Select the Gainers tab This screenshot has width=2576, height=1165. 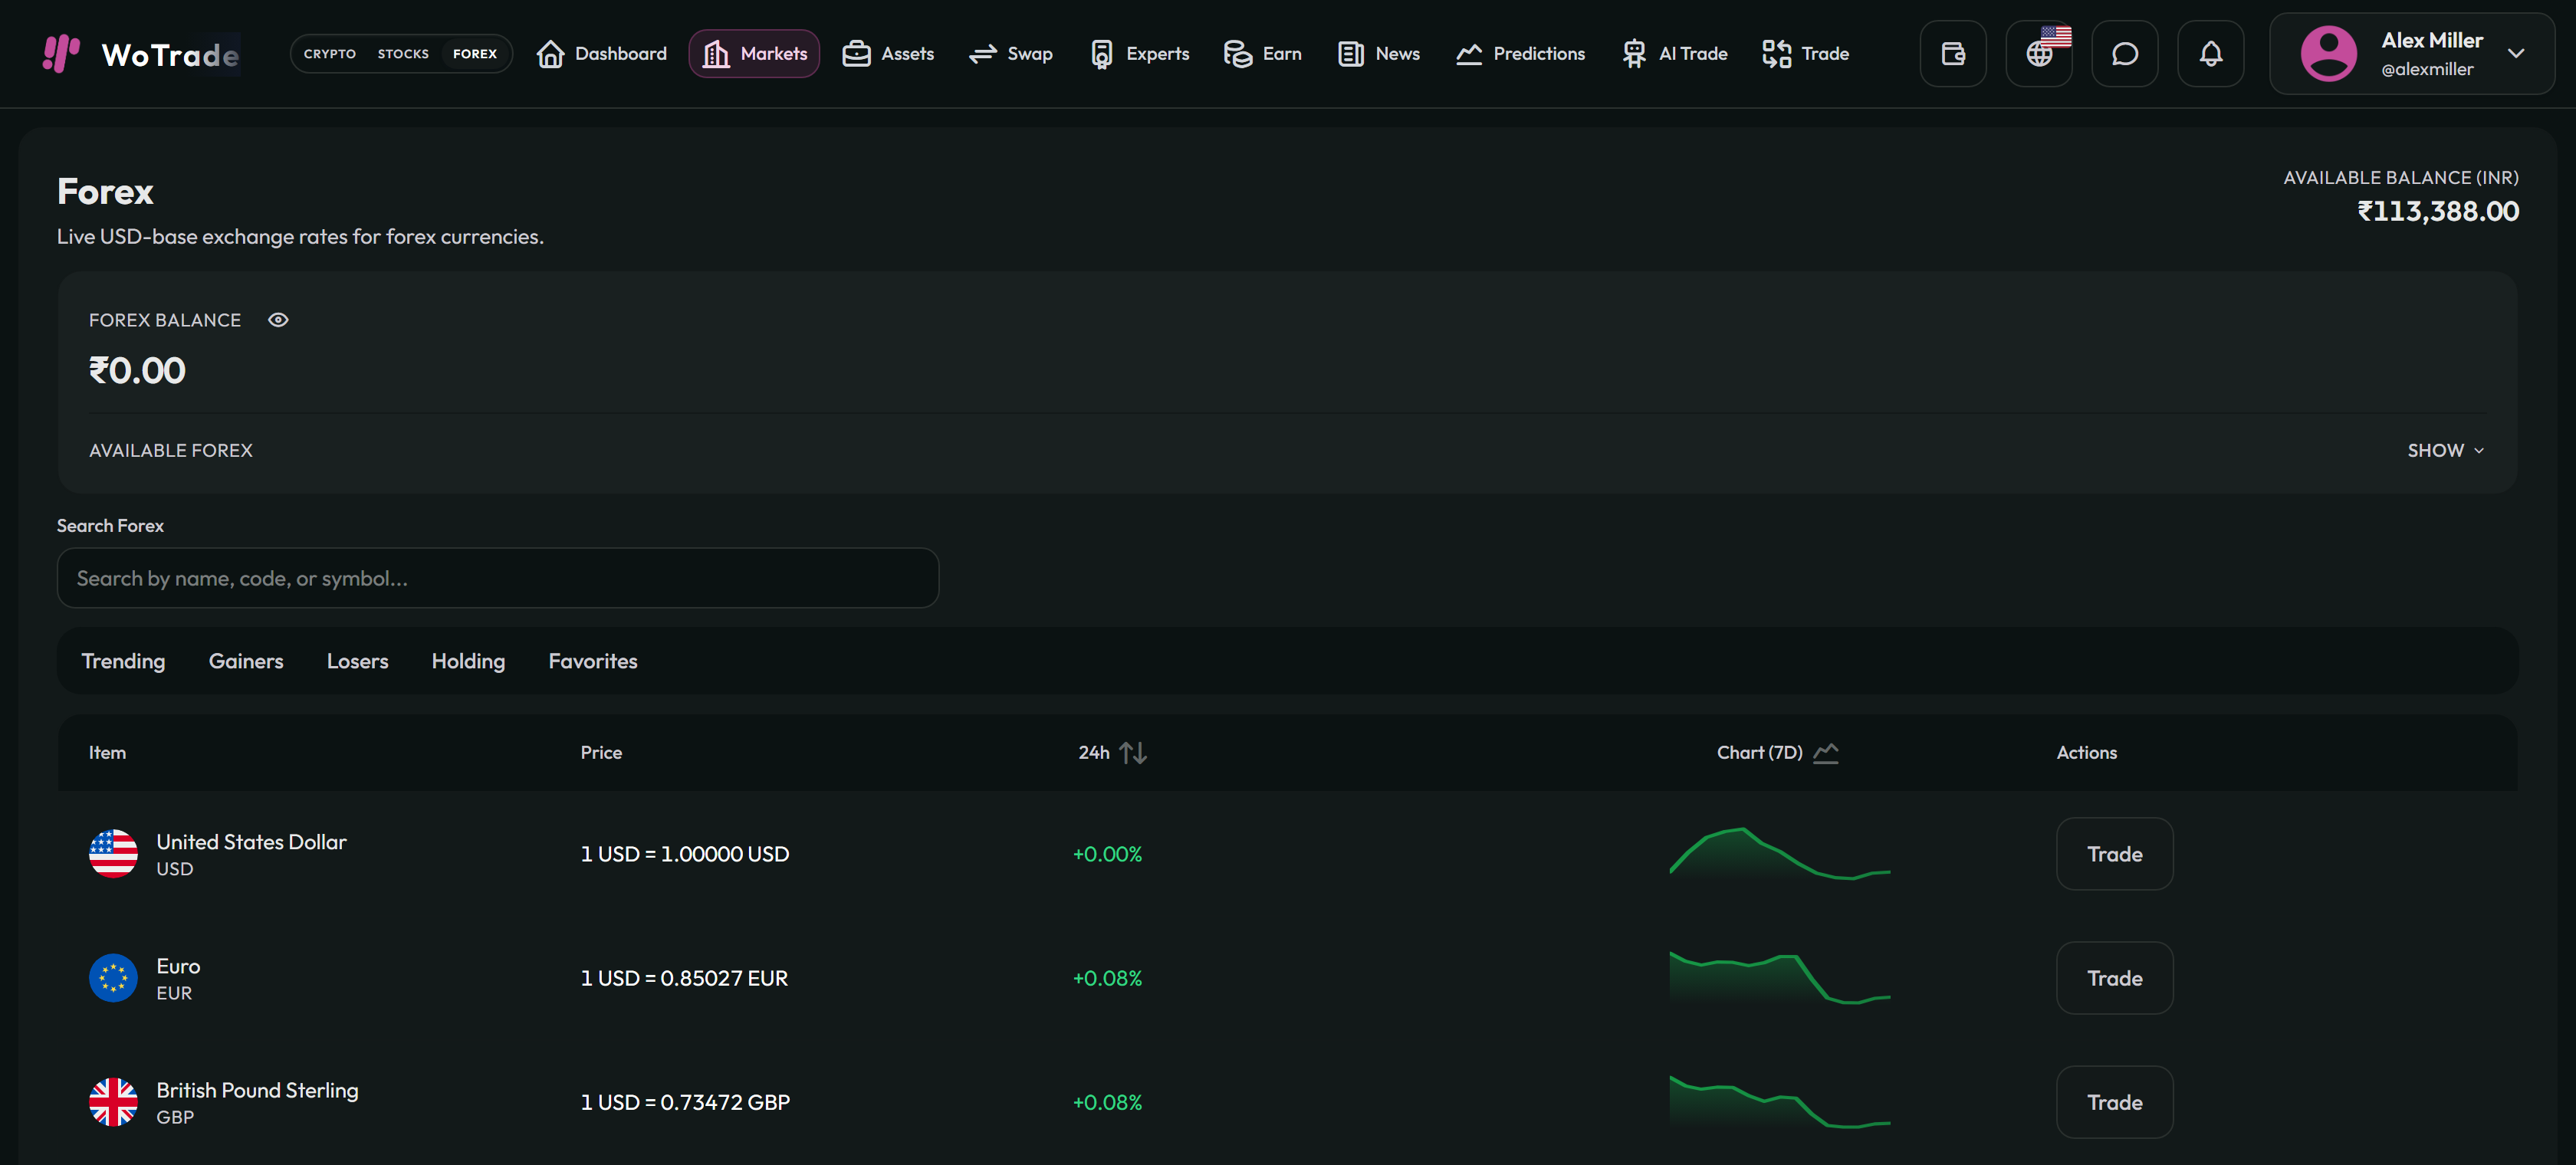coord(246,661)
